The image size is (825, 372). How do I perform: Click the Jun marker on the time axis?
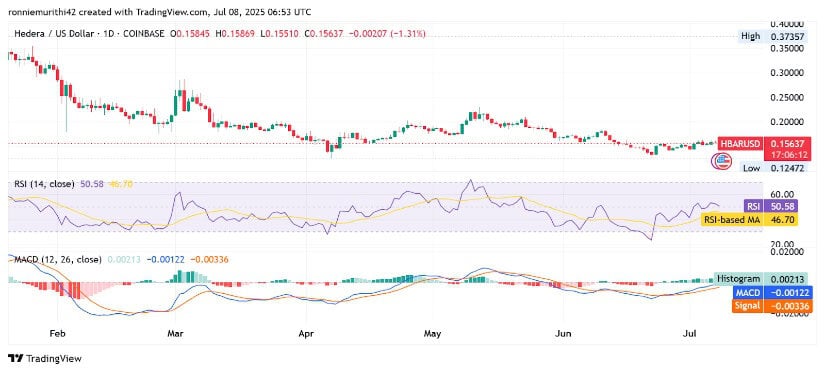pos(563,334)
